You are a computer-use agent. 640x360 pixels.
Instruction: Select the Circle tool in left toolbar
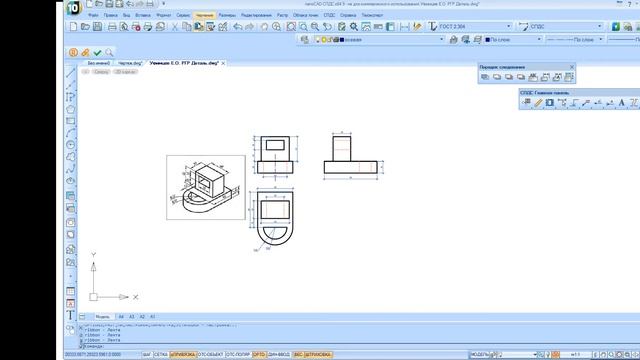pyautogui.click(x=71, y=145)
